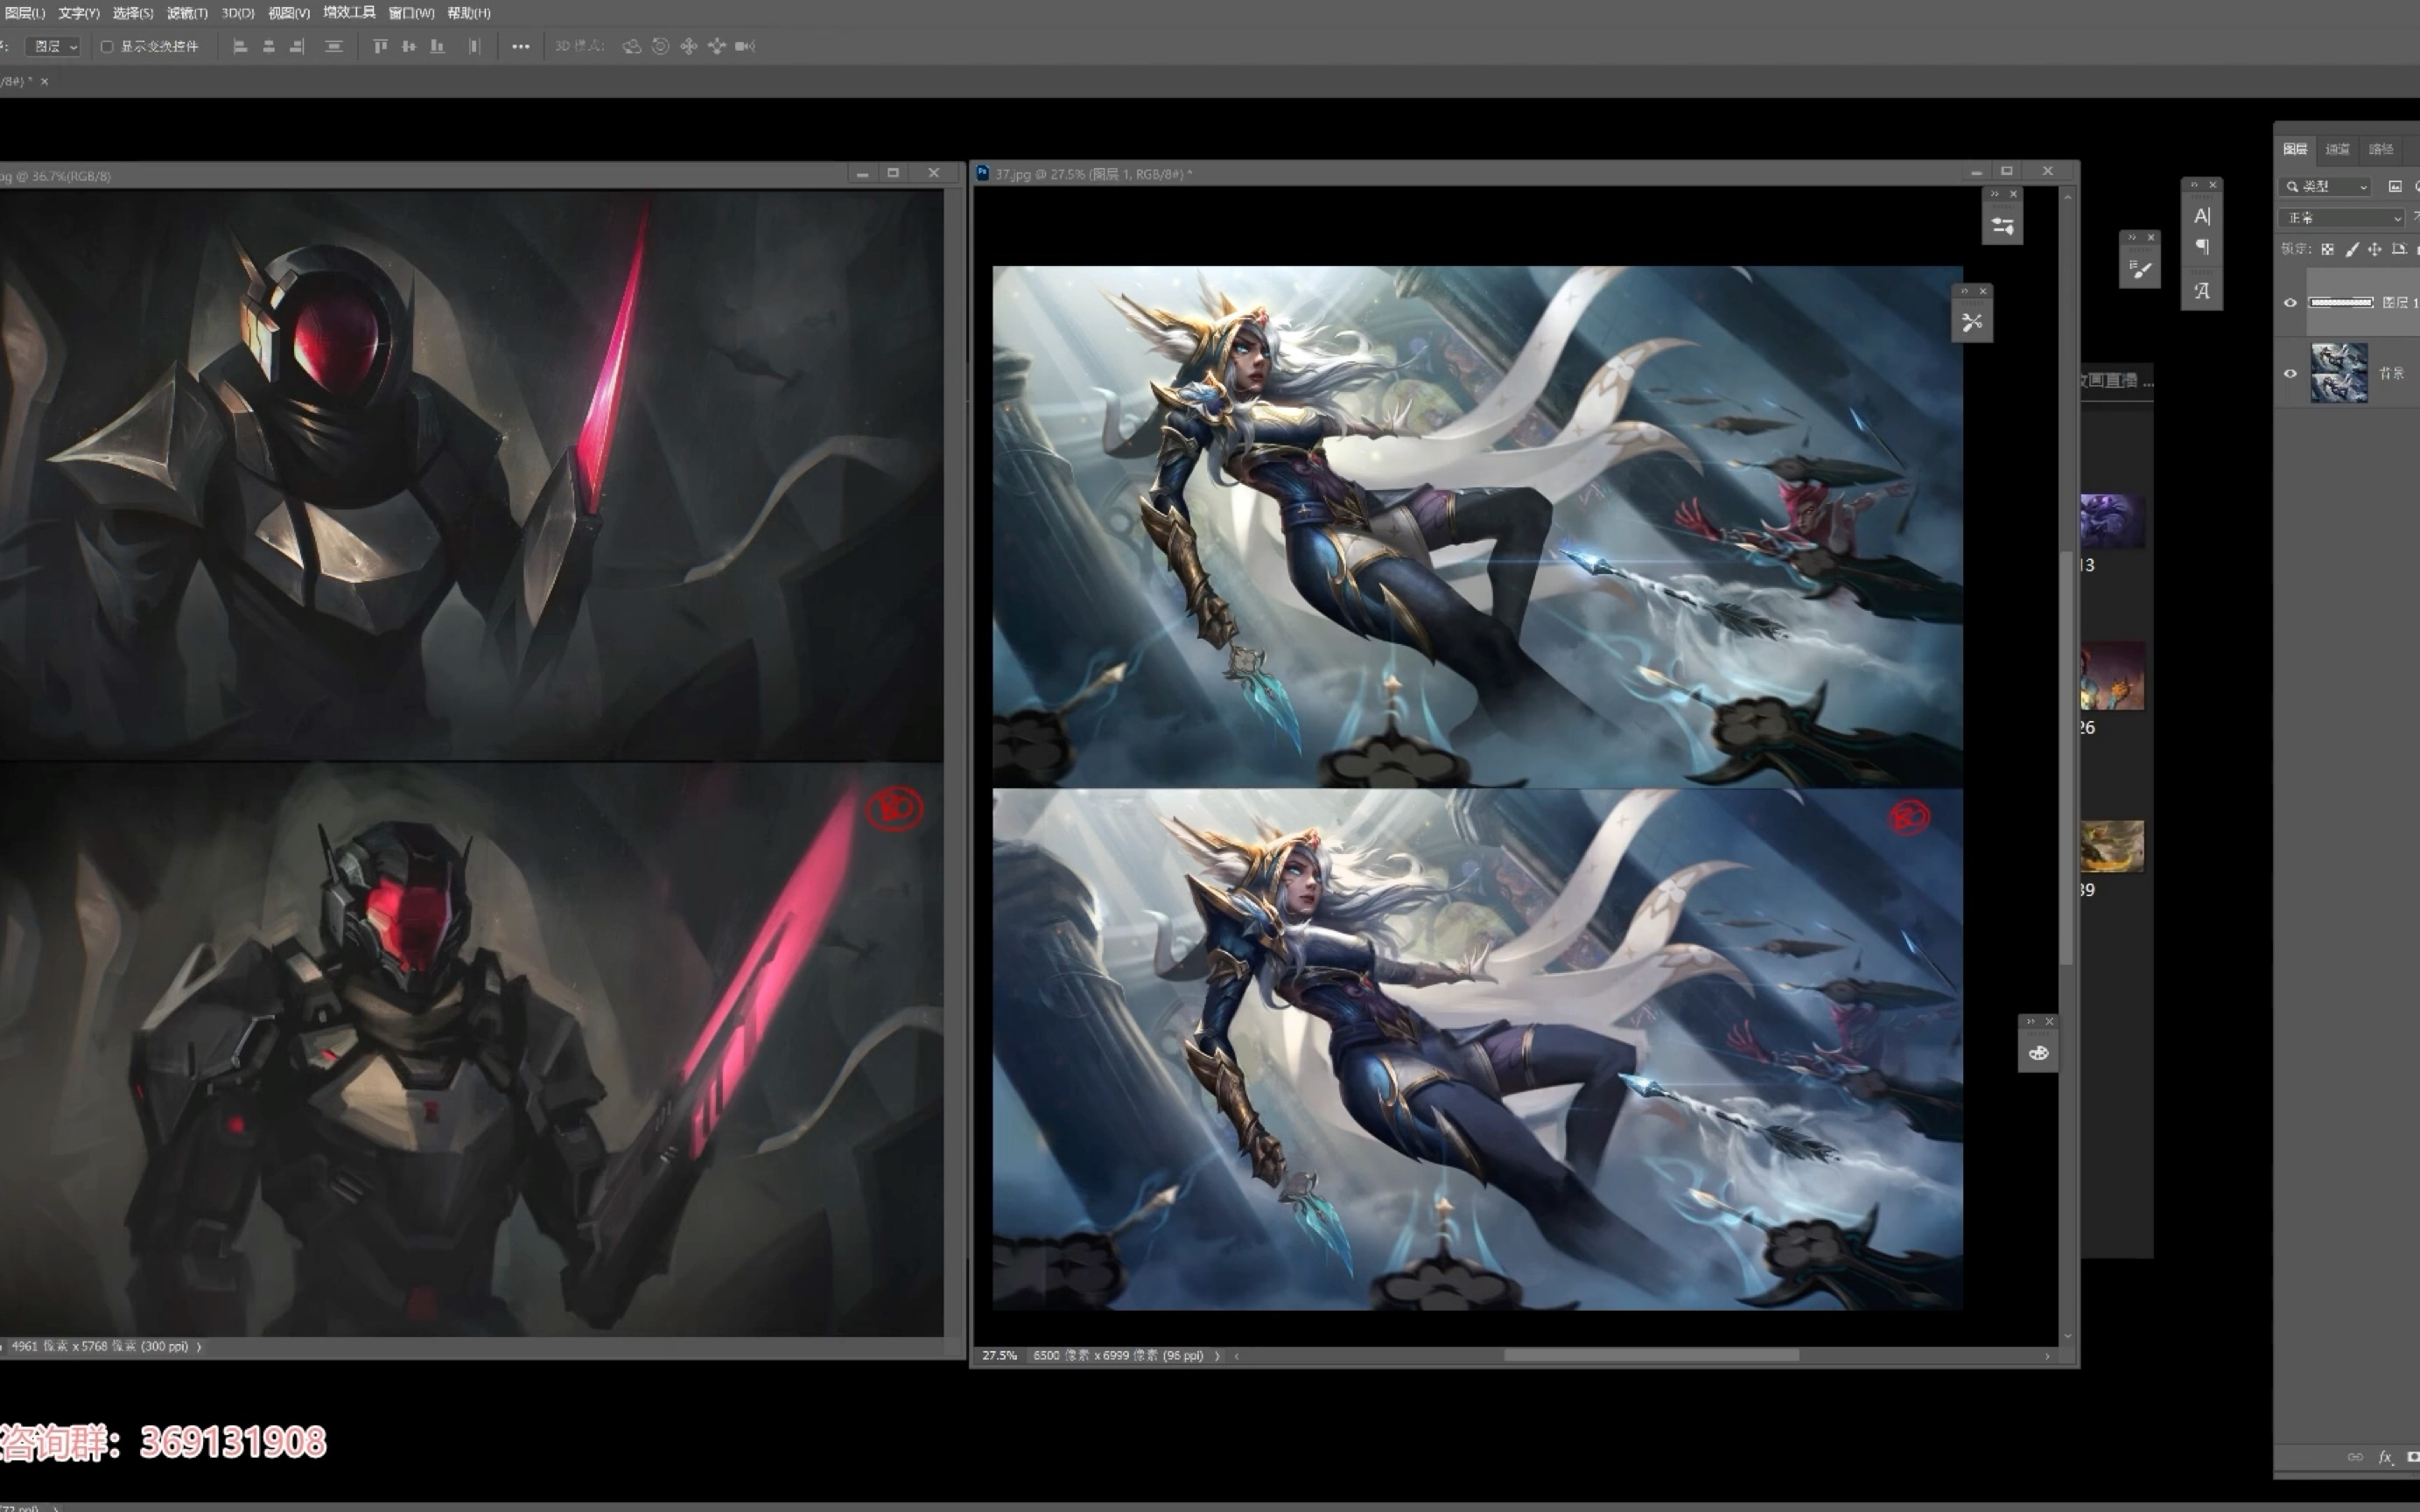This screenshot has width=2420, height=1512.
Task: Select the 背景 layer thumbnail
Action: tap(2339, 373)
